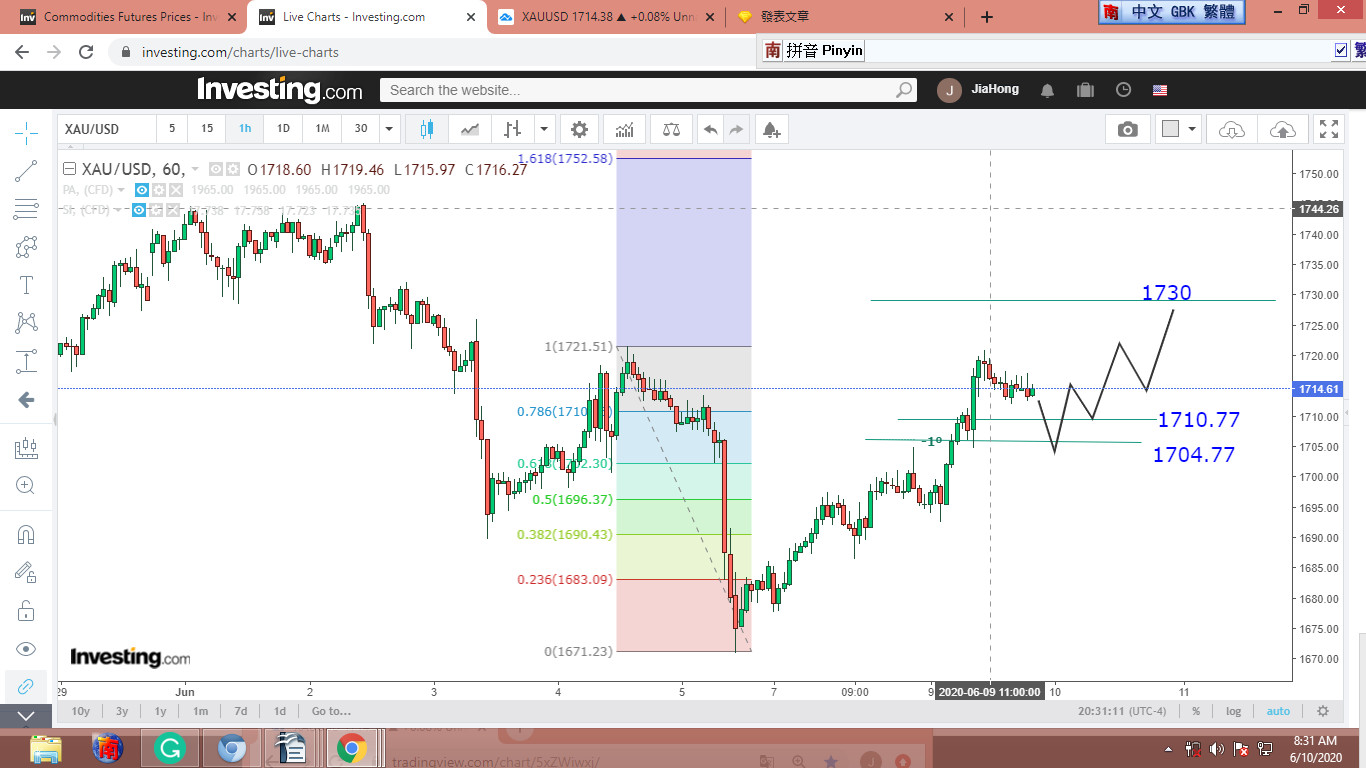
Task: Open compare symbols scales icon
Action: [671, 129]
